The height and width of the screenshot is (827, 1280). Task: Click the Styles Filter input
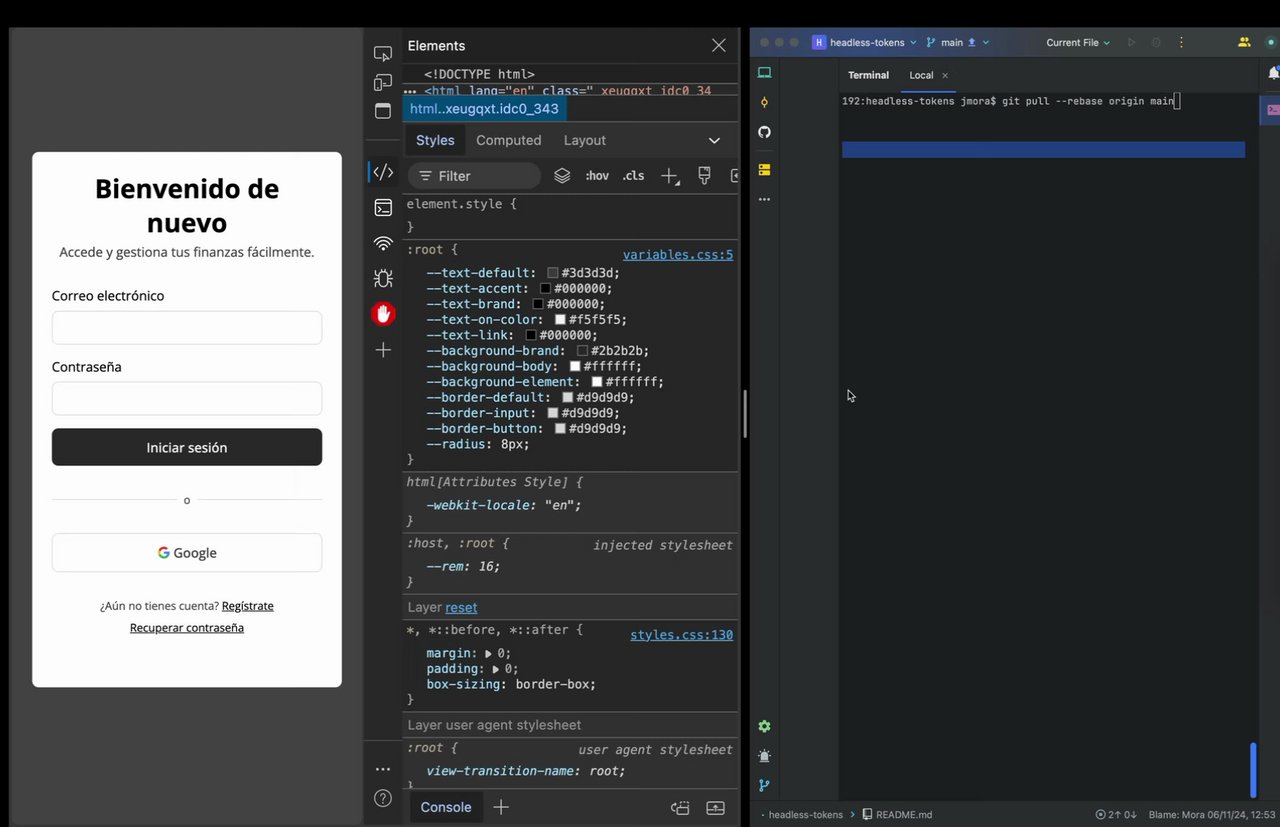click(474, 176)
